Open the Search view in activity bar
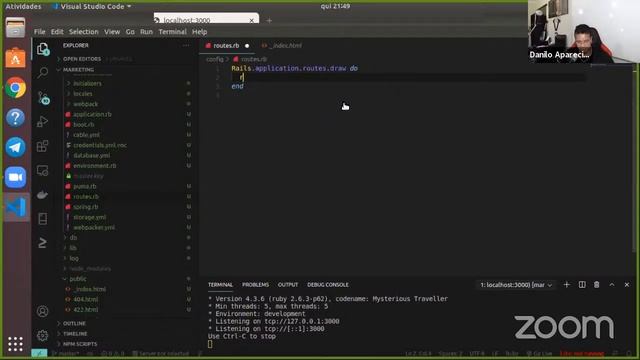Screen dimensions: 640x360 pyautogui.click(x=42, y=73)
